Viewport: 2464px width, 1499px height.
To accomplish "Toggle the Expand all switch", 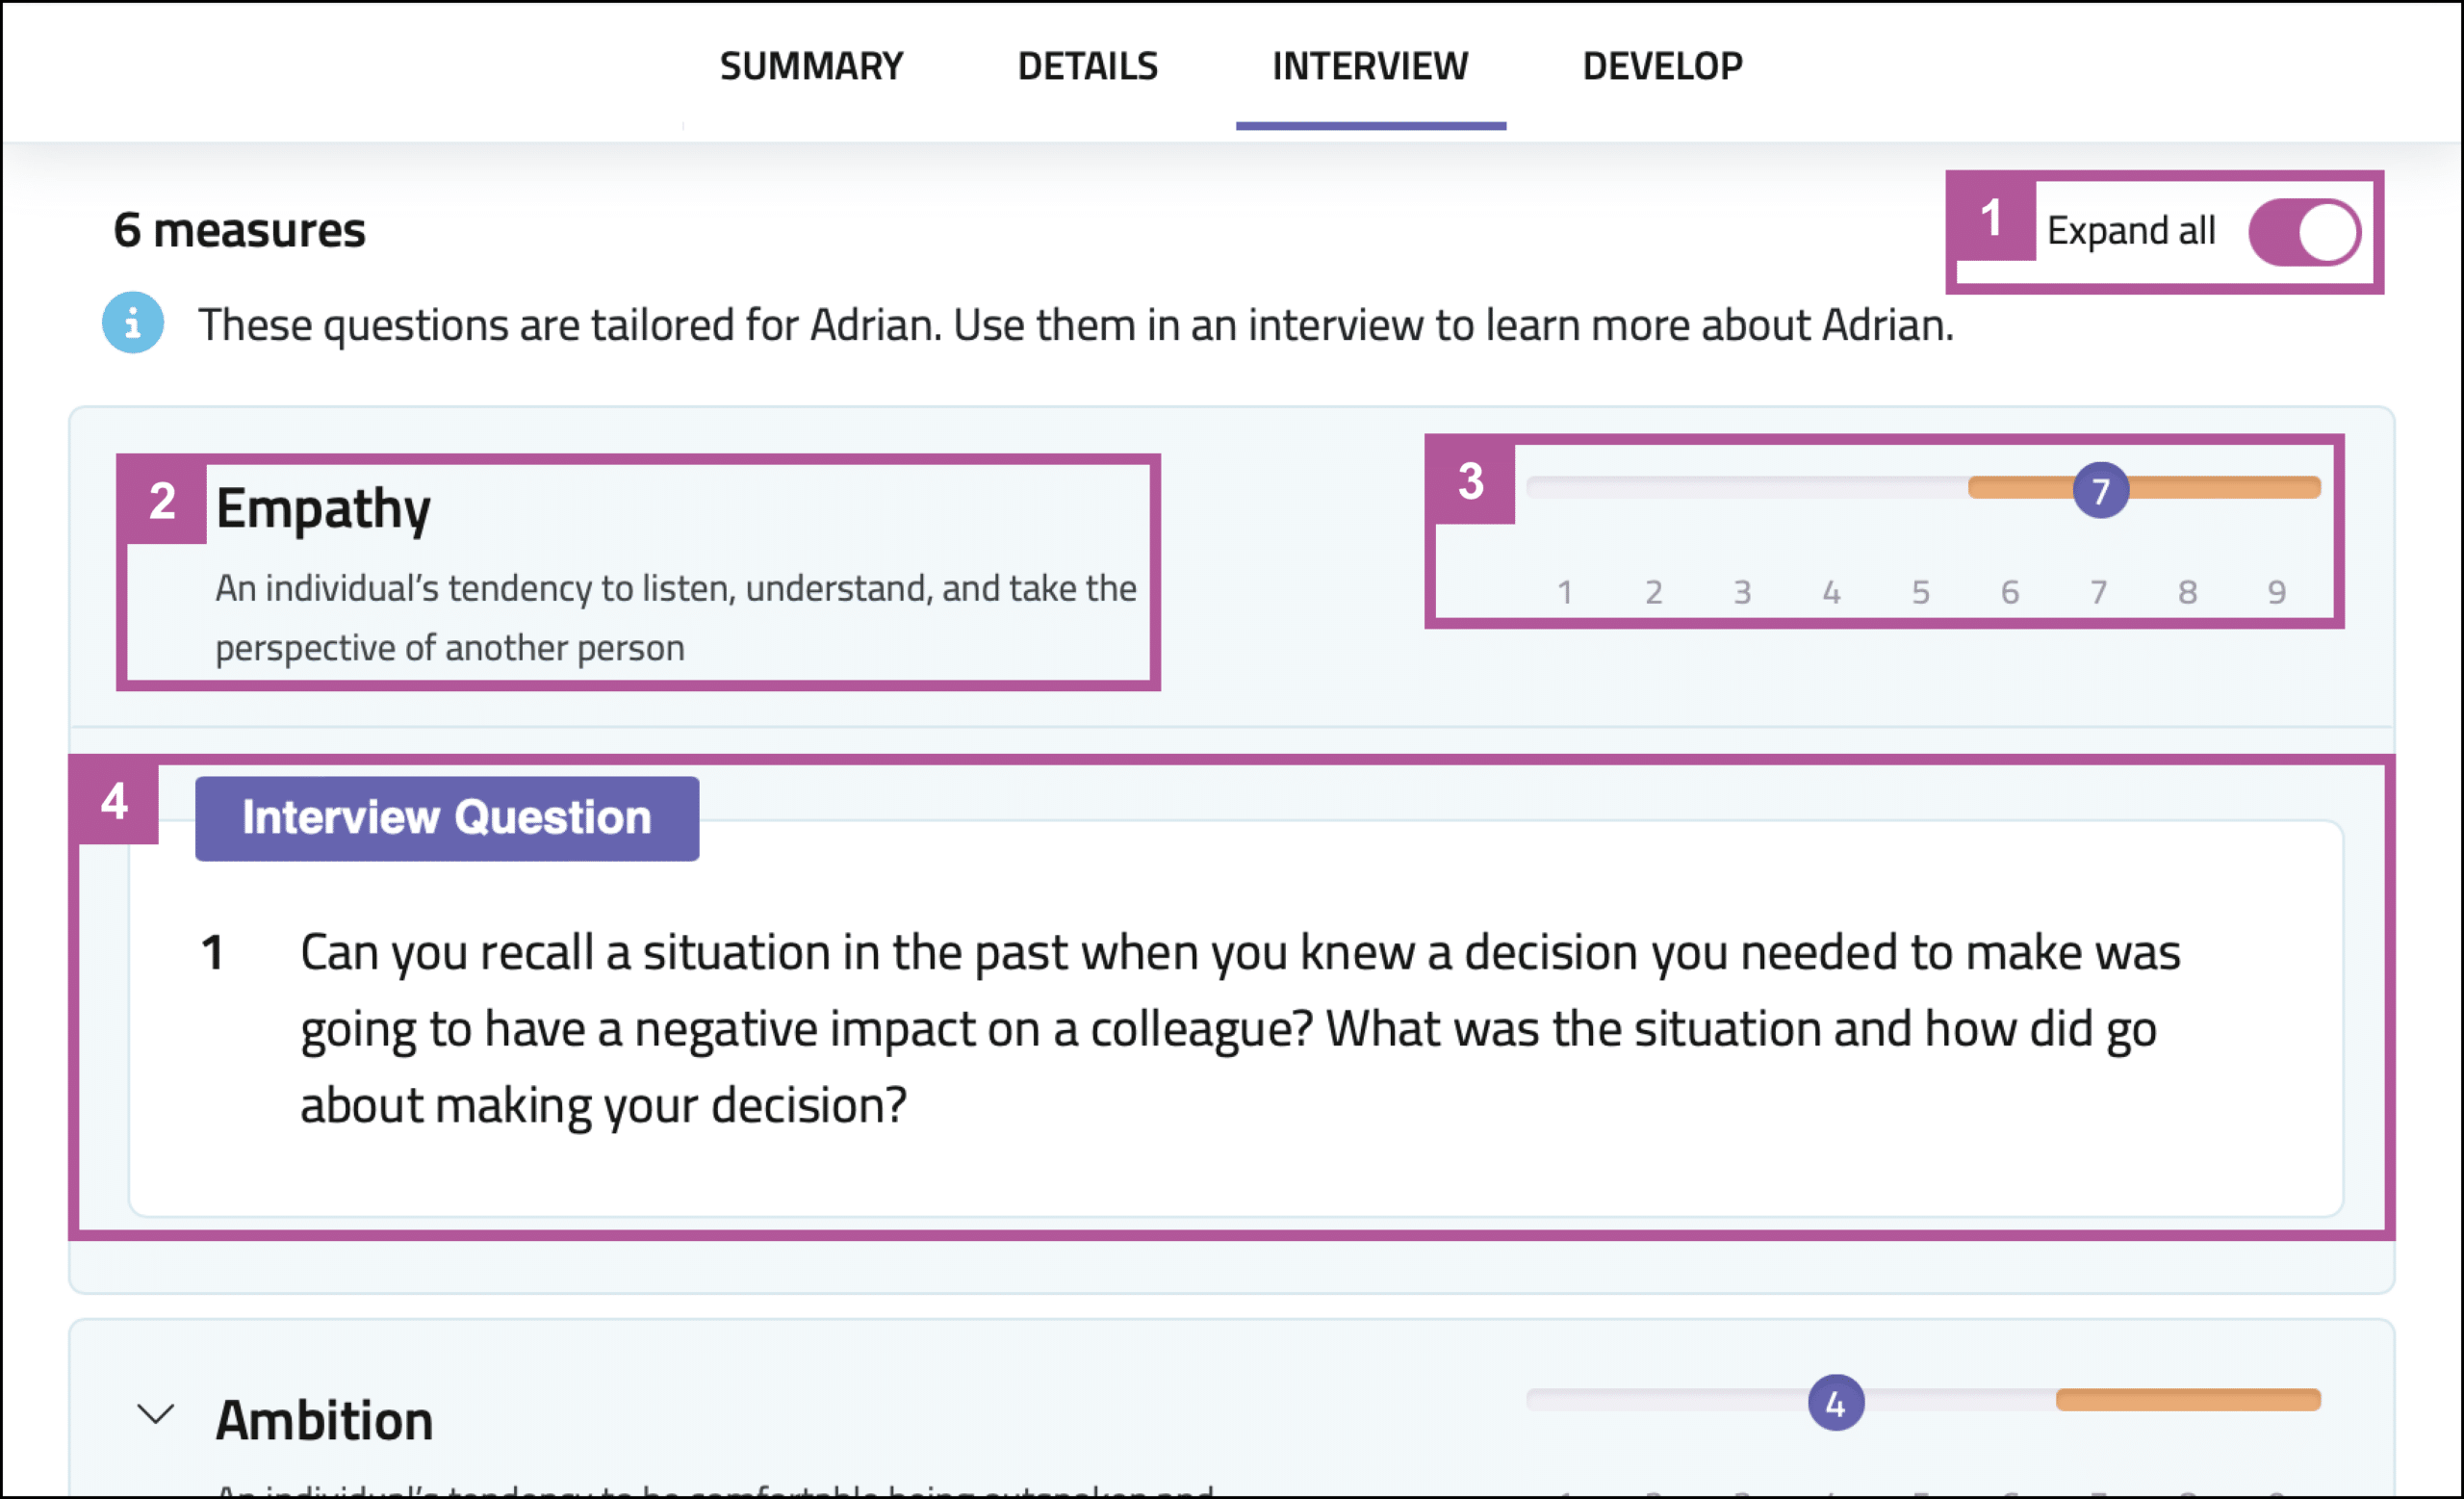I will [x=2304, y=232].
